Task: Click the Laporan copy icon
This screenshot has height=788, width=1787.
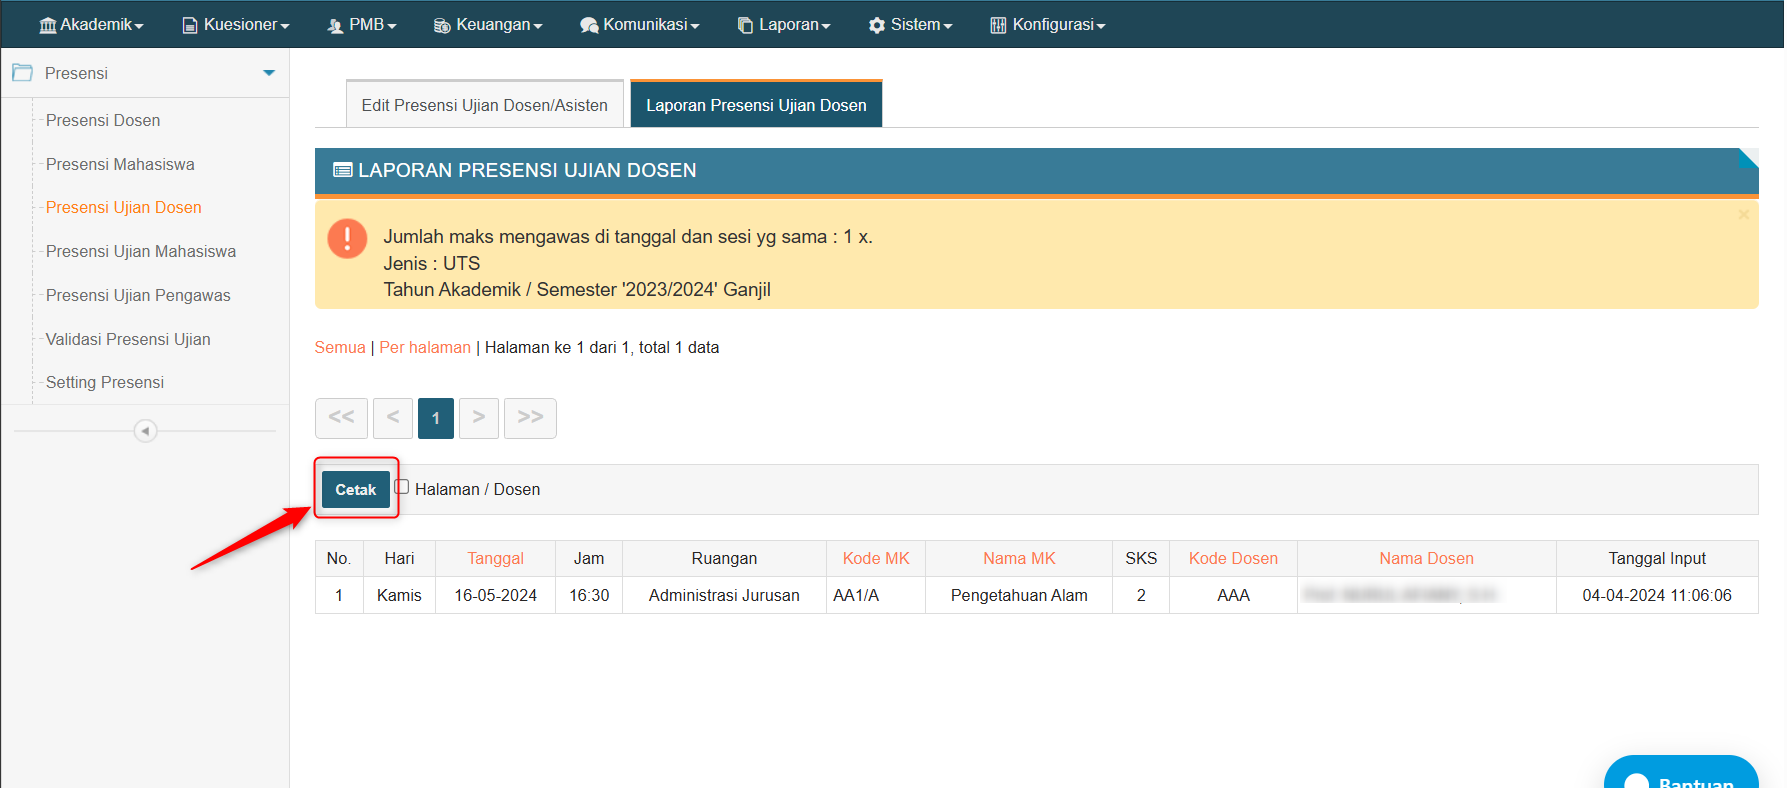Action: click(x=745, y=25)
